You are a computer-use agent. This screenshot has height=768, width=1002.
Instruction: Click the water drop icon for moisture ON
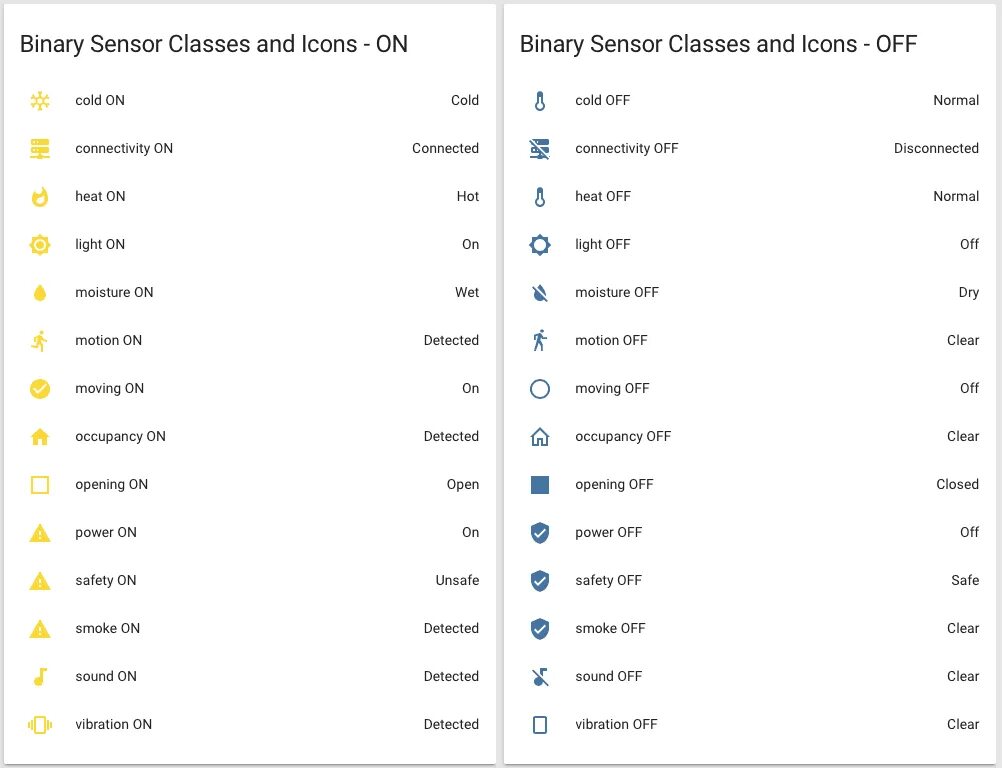(x=40, y=293)
